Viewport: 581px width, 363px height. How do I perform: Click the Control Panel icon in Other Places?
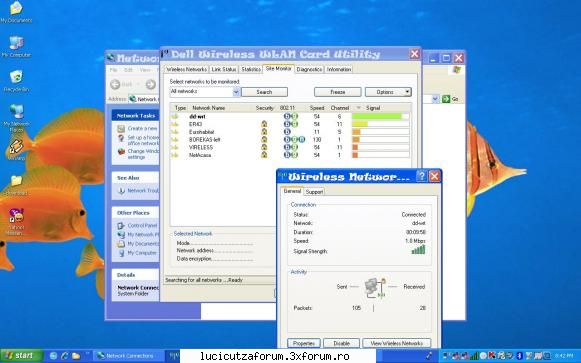pyautogui.click(x=121, y=226)
